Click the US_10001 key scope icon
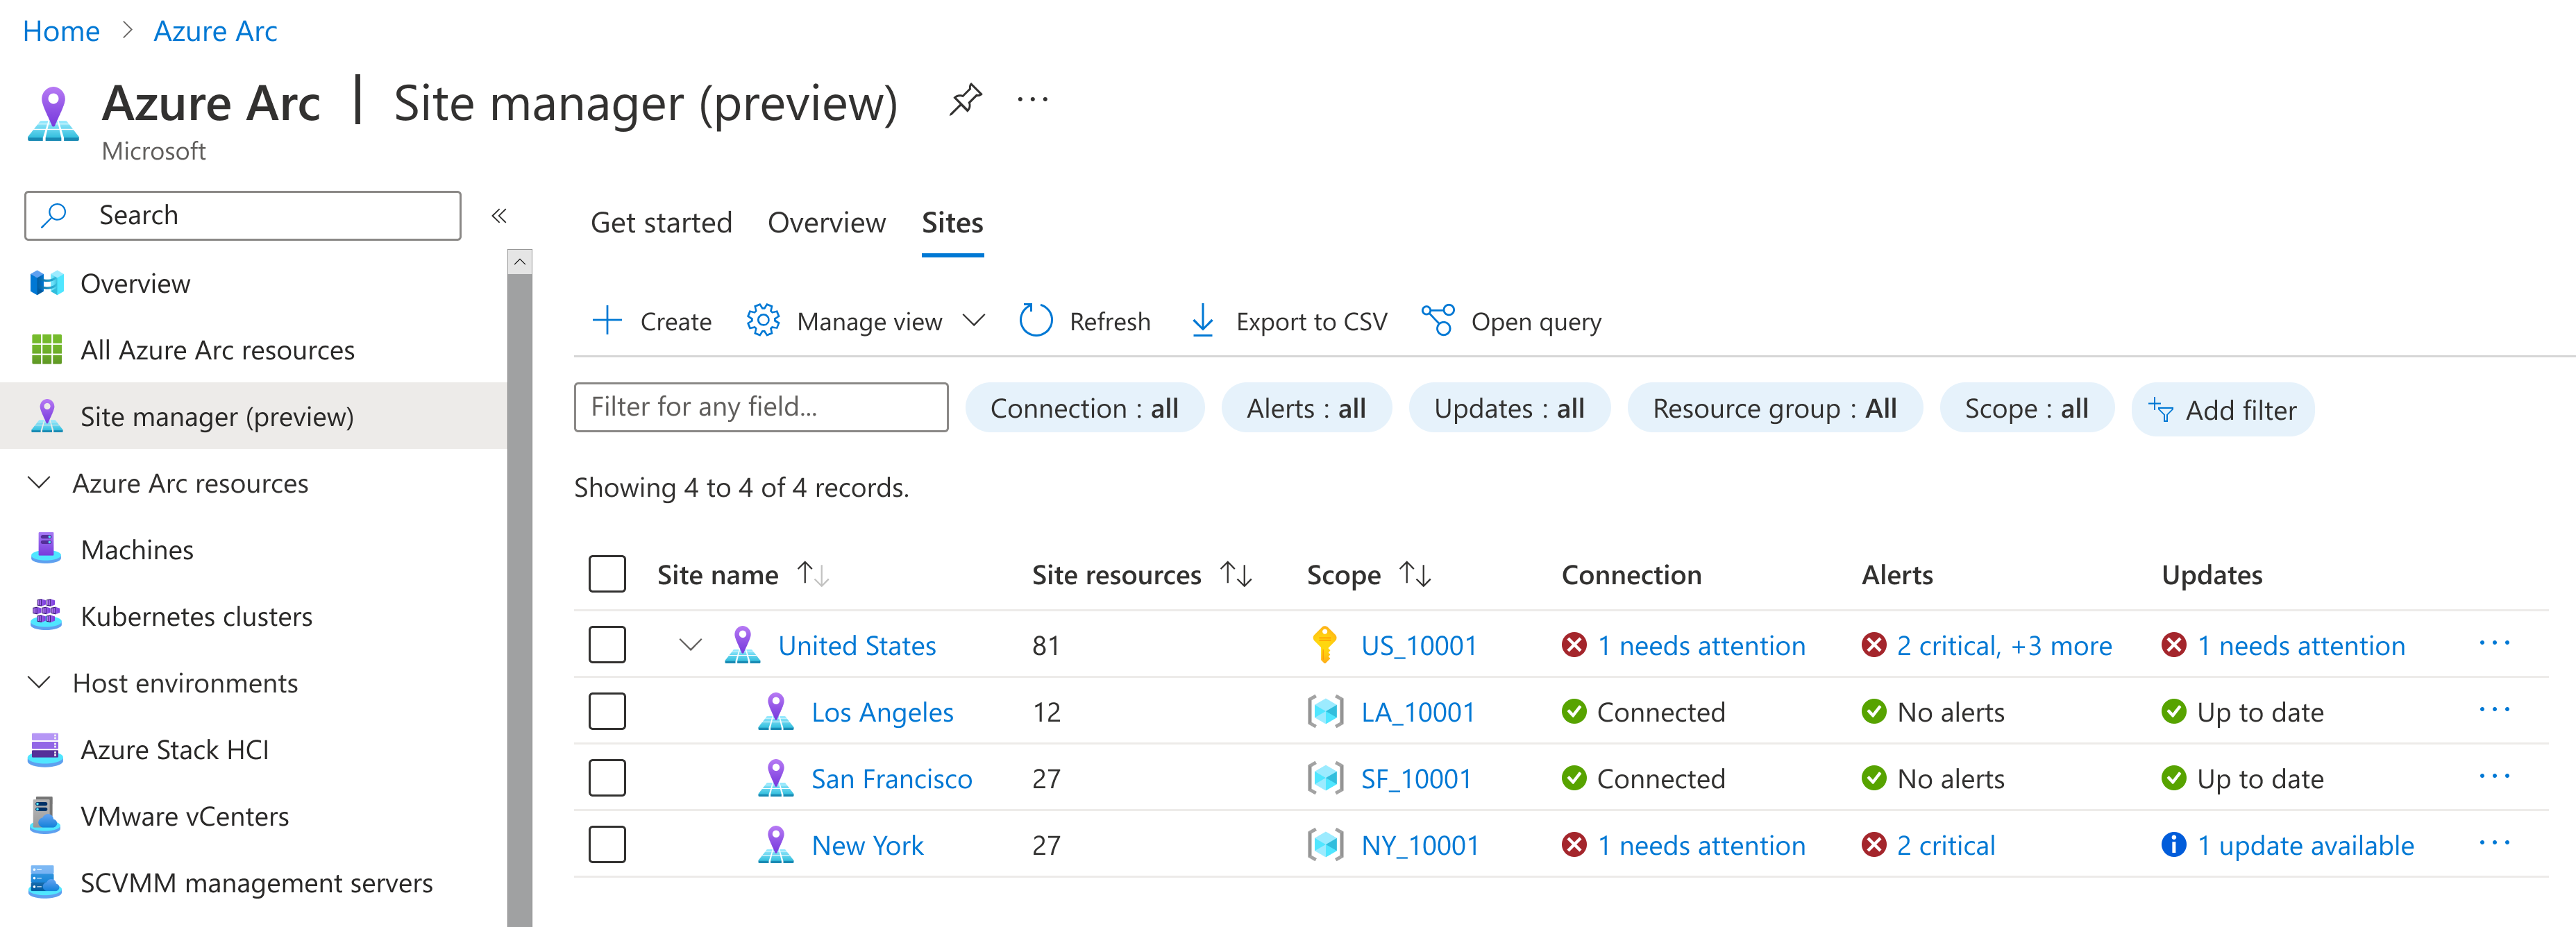Viewport: 2576px width, 927px height. click(x=1324, y=645)
